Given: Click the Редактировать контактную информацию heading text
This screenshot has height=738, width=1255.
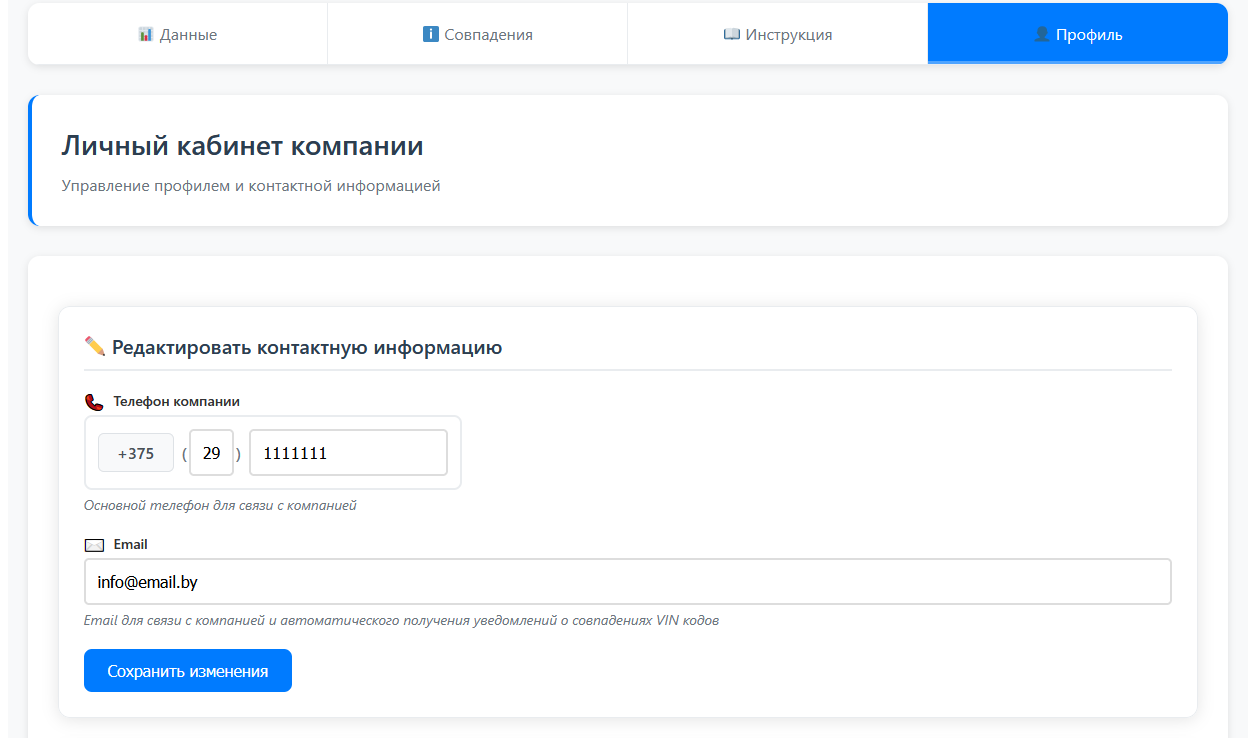Looking at the screenshot, I should (307, 348).
